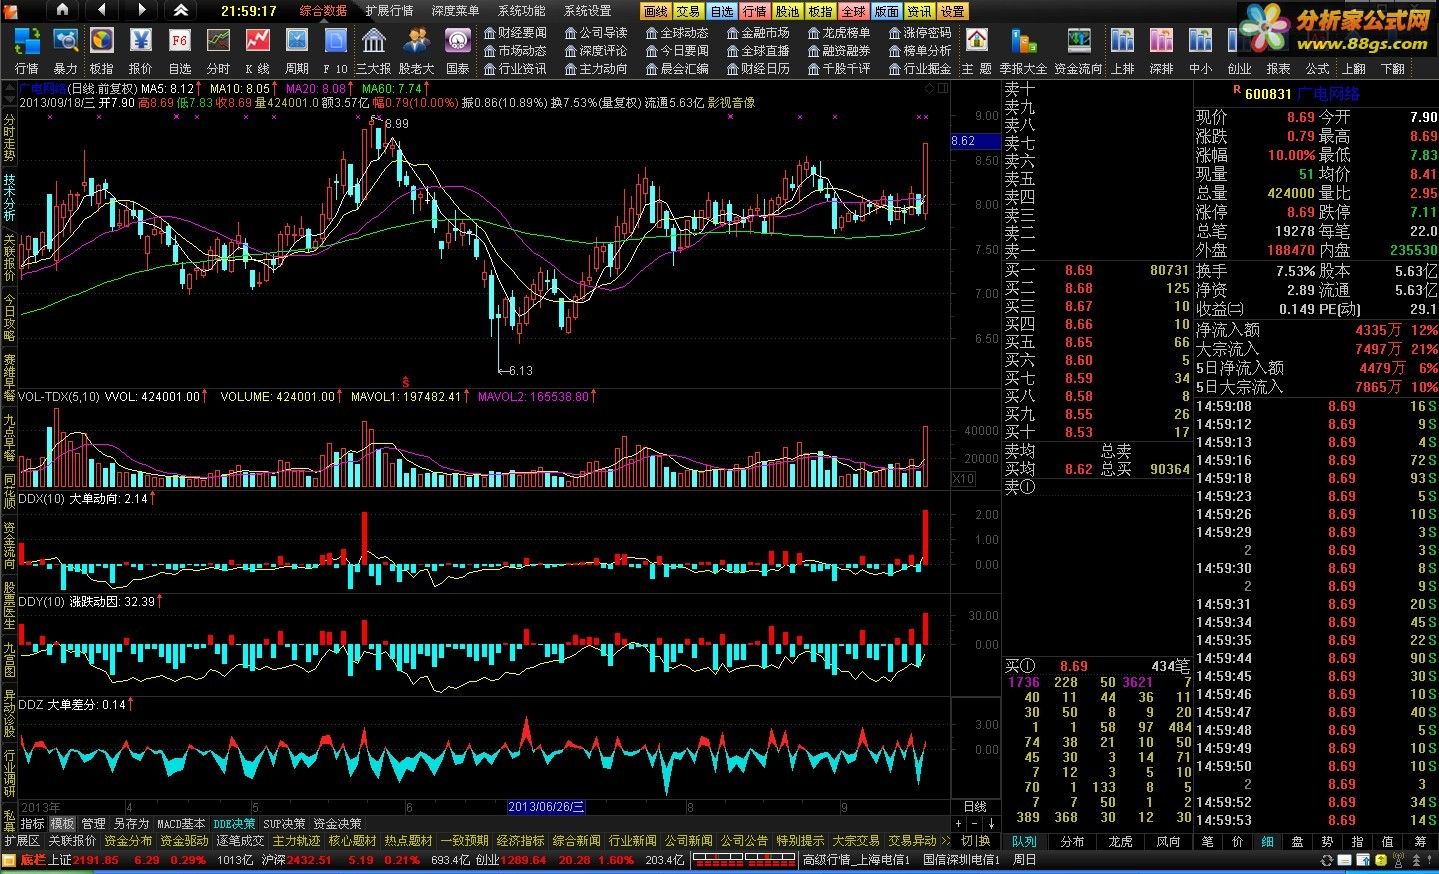Open the 公司公告 bottom tab

tap(744, 841)
